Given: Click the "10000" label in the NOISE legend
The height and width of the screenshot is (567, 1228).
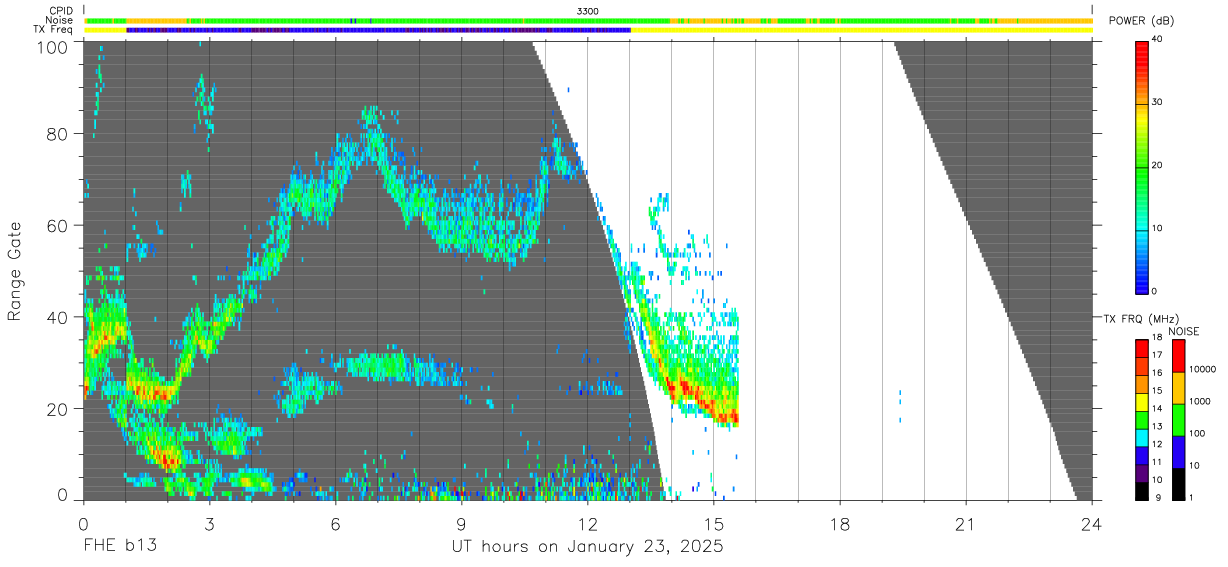Looking at the screenshot, I should tap(1204, 369).
